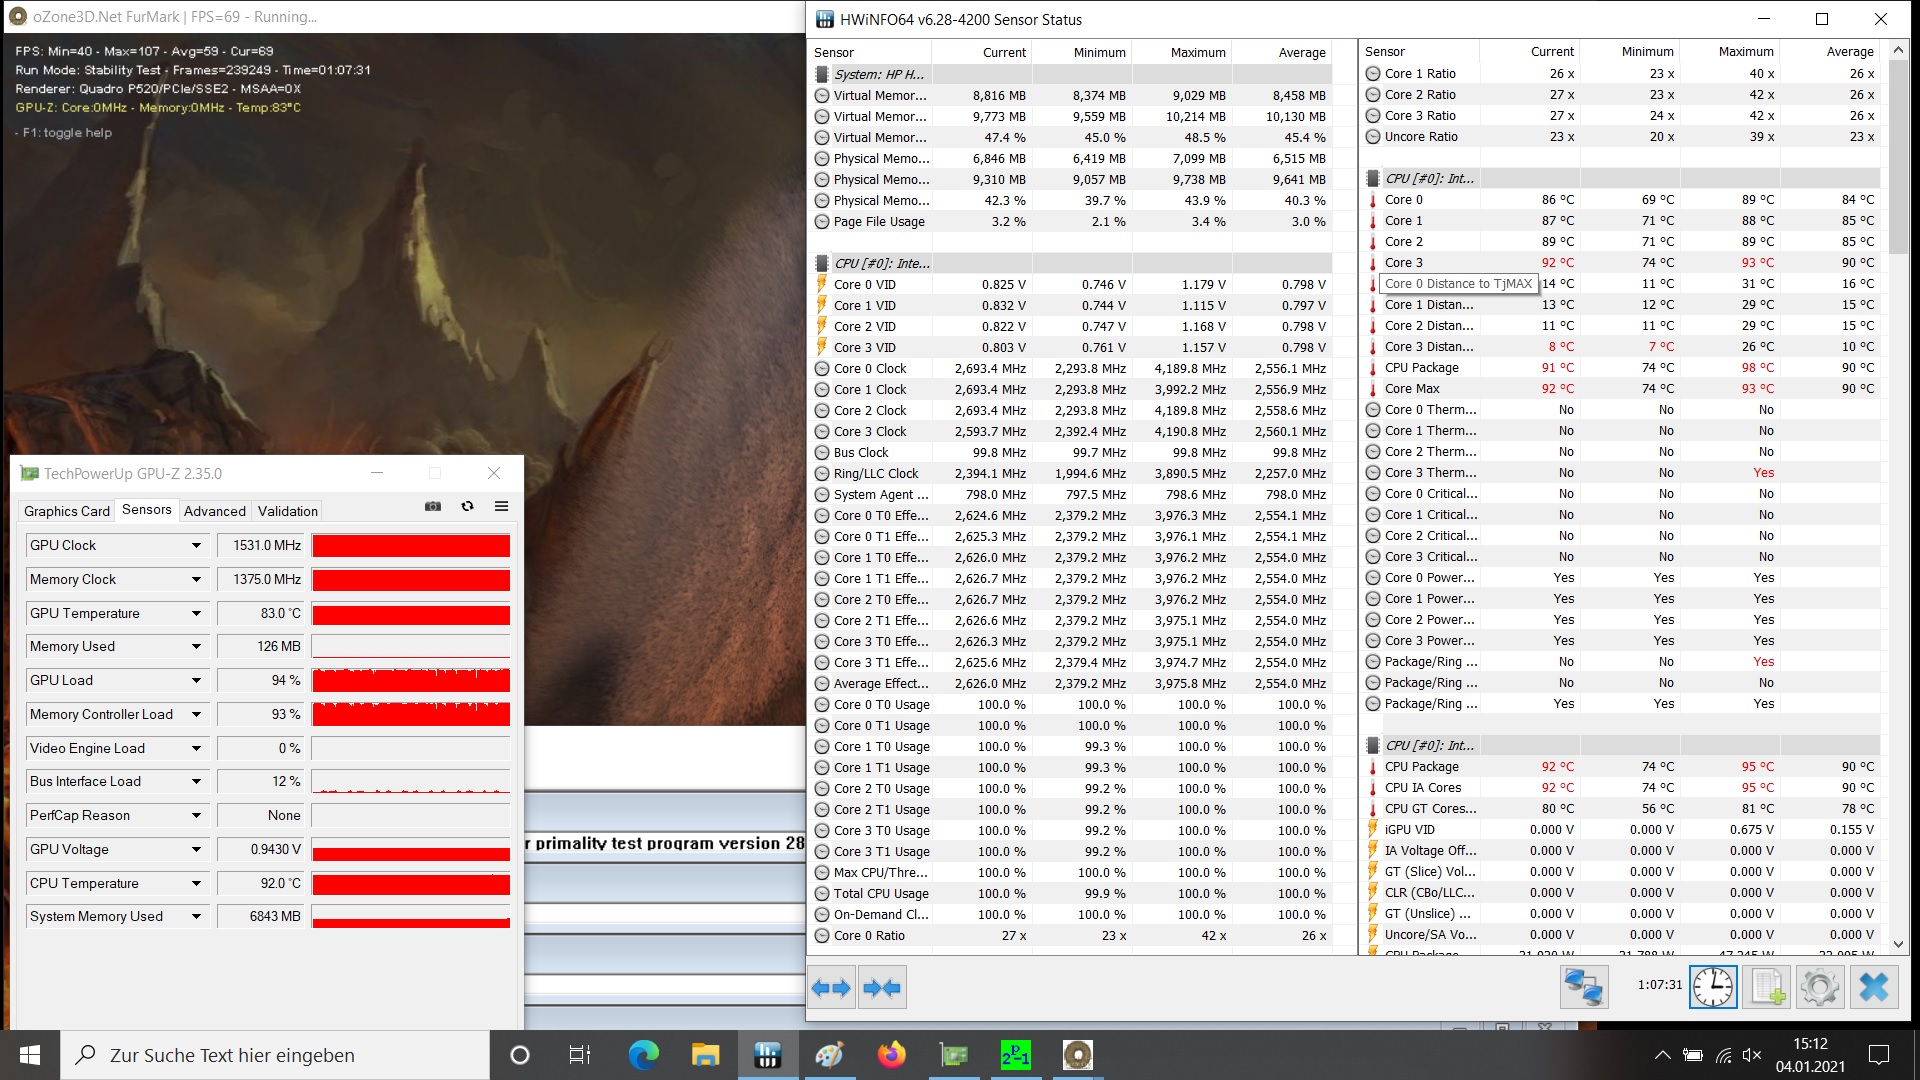Open HWiNFO remote network monitoring icon
This screenshot has width=1920, height=1080.
1584,987
